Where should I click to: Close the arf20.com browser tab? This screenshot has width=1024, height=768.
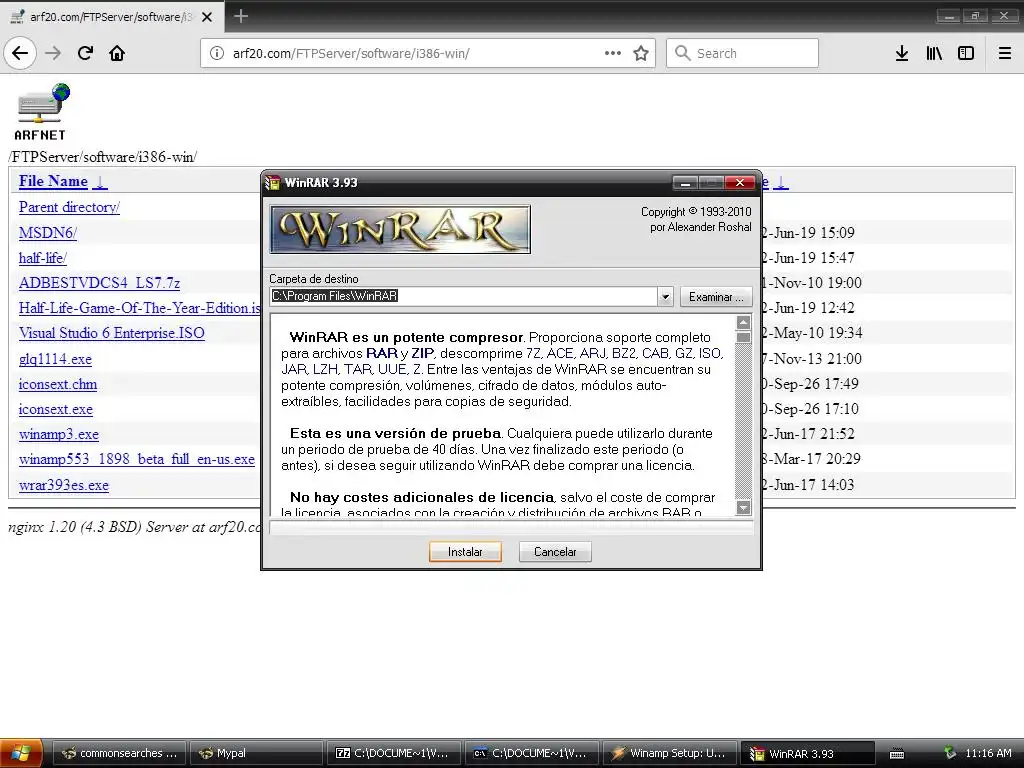207,17
